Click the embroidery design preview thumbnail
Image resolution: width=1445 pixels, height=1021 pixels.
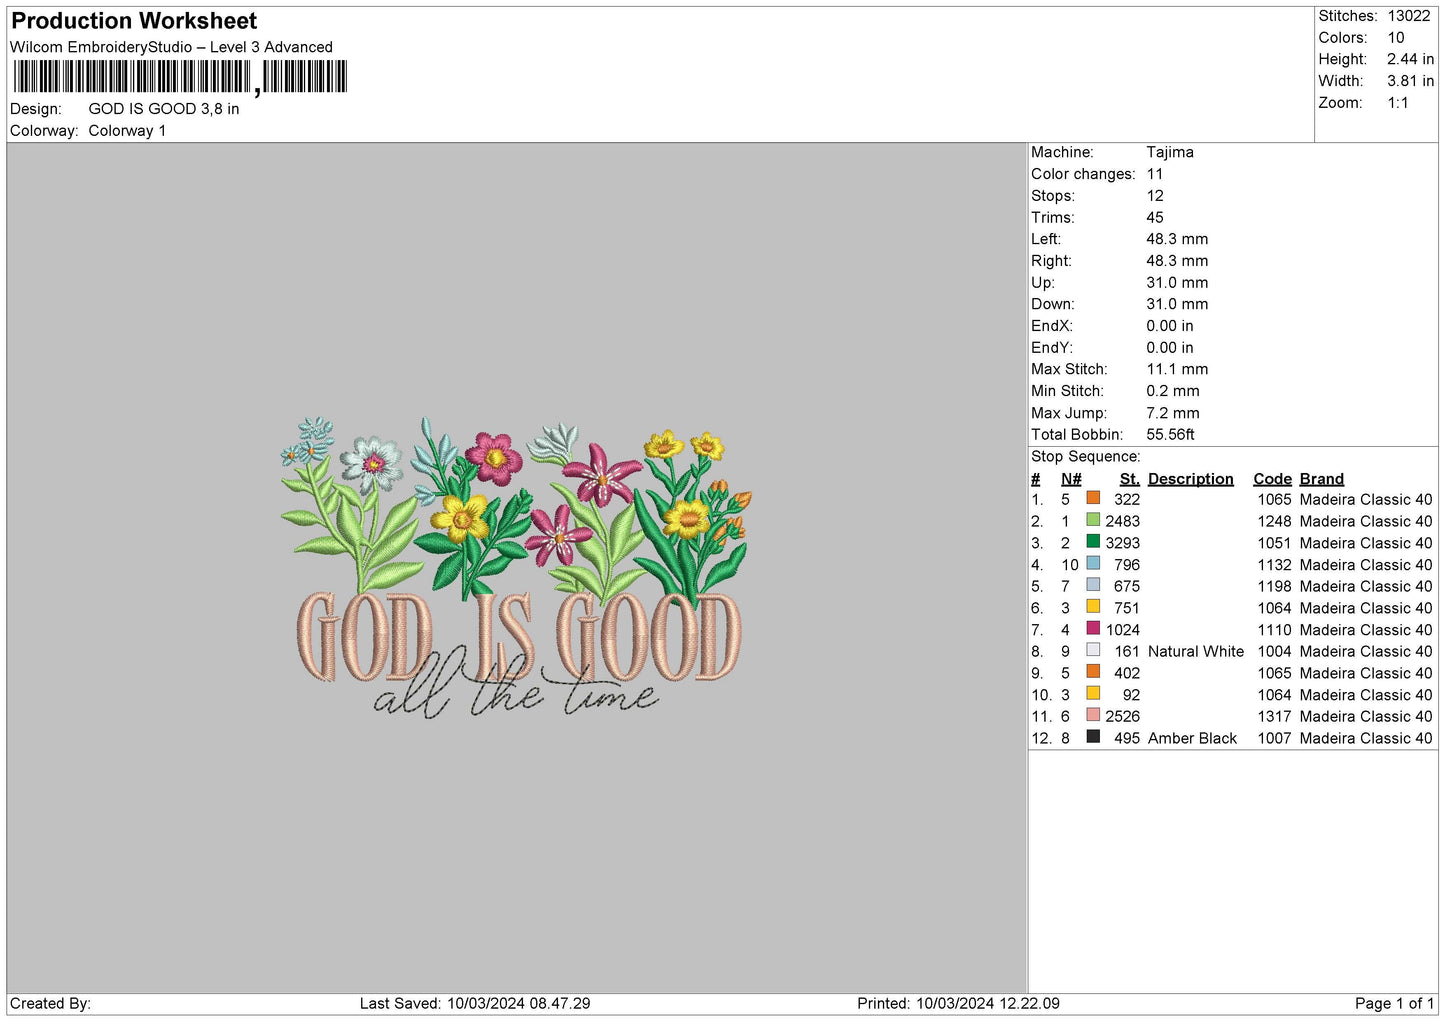516,568
